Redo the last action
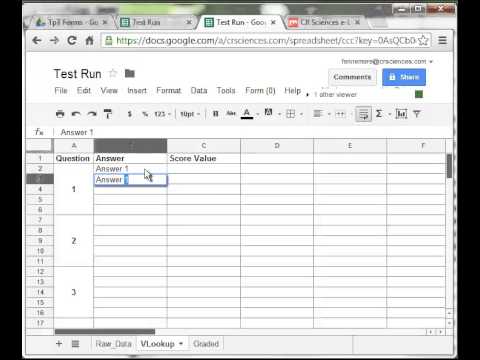 [x=92, y=114]
